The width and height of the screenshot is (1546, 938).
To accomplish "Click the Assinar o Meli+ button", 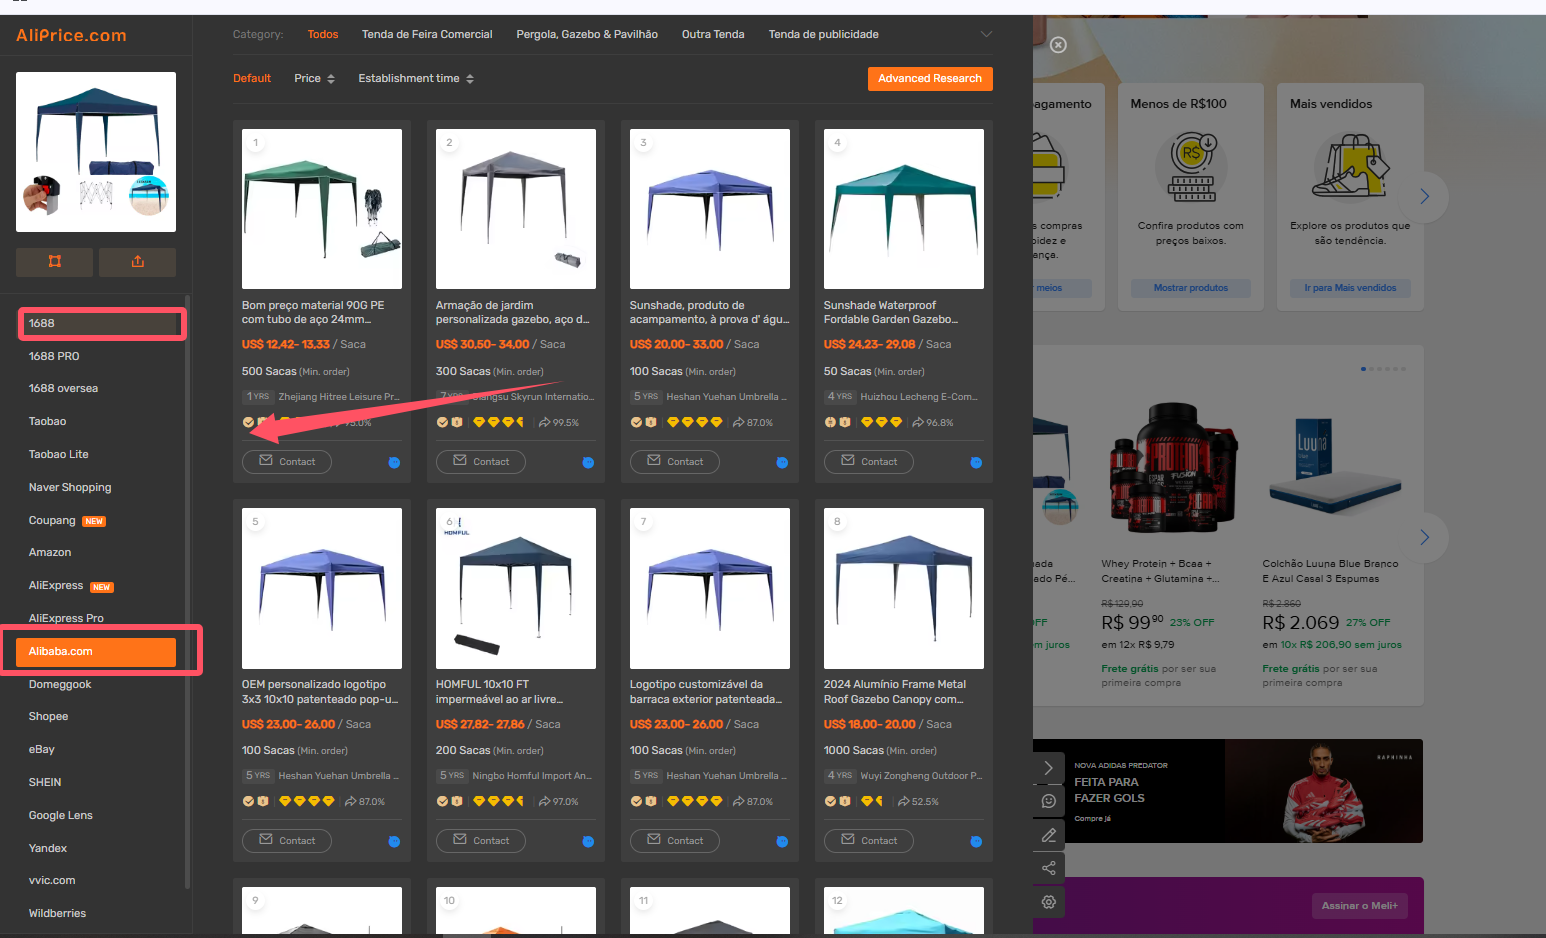I will (x=1360, y=906).
